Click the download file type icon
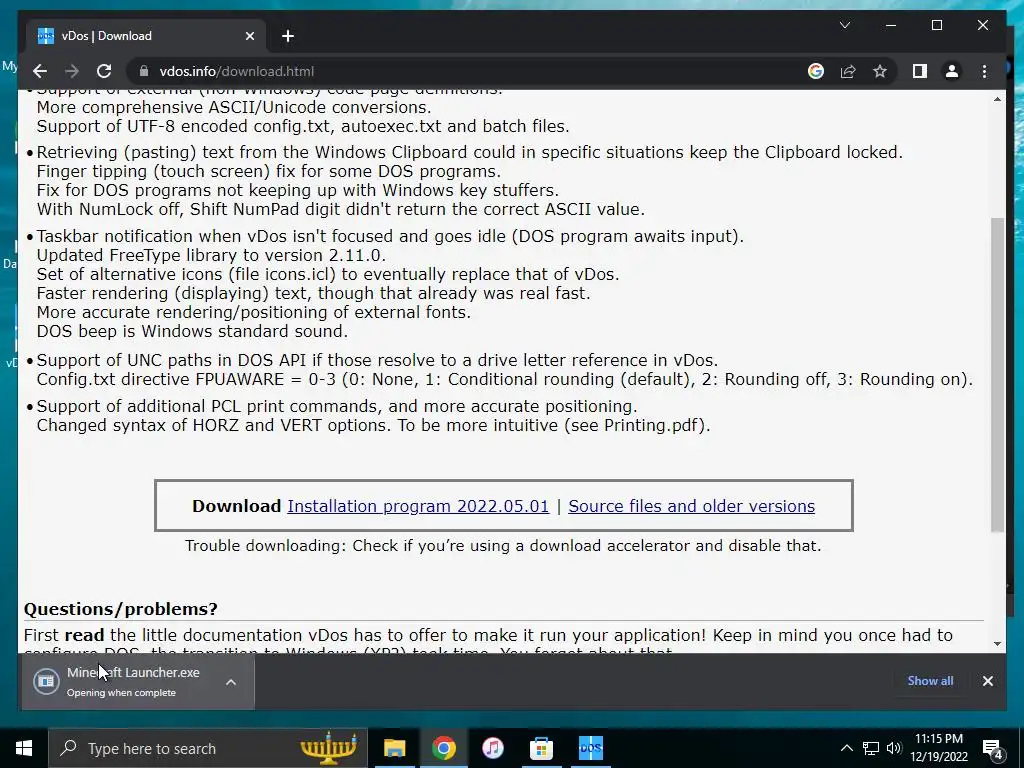The height and width of the screenshot is (768, 1024). pyautogui.click(x=46, y=682)
